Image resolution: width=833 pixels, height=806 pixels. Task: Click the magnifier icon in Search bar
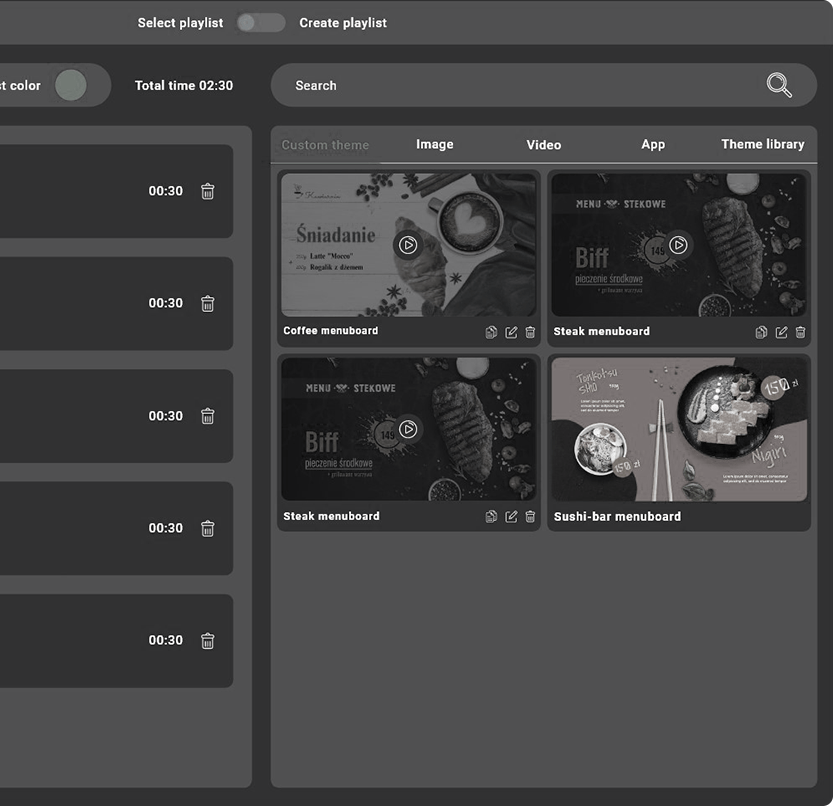point(779,86)
